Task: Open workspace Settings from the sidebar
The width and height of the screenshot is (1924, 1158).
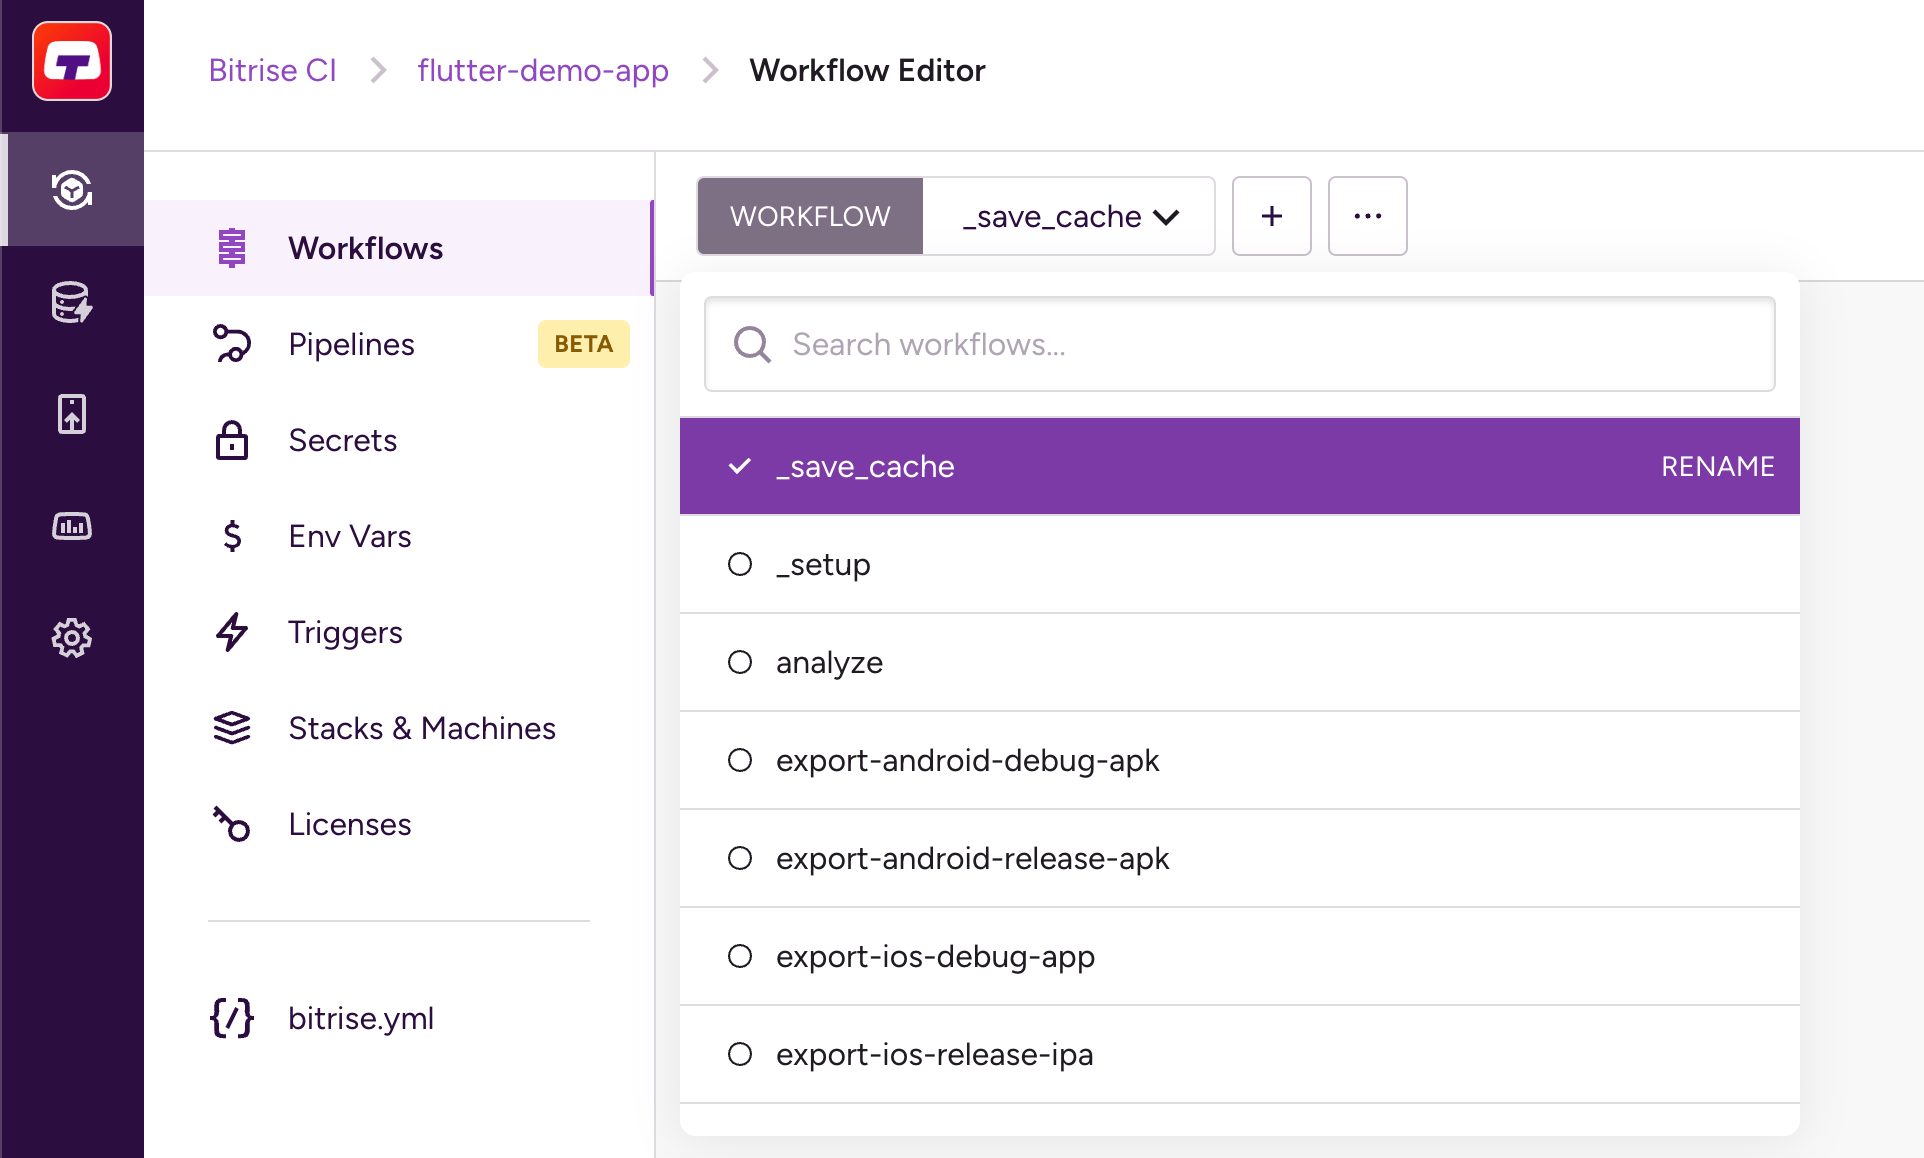Action: tap(71, 637)
